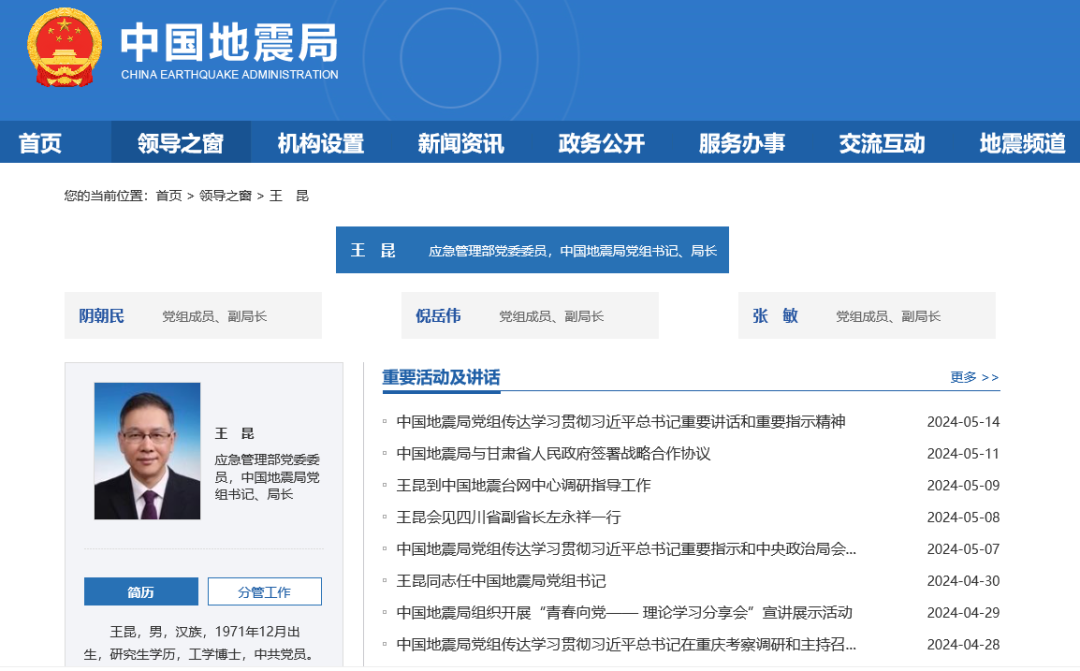Viewport: 1080px width, 671px height.
Task: Open article 王昆会见四川省副省长左永祥一行
Action: point(508,517)
